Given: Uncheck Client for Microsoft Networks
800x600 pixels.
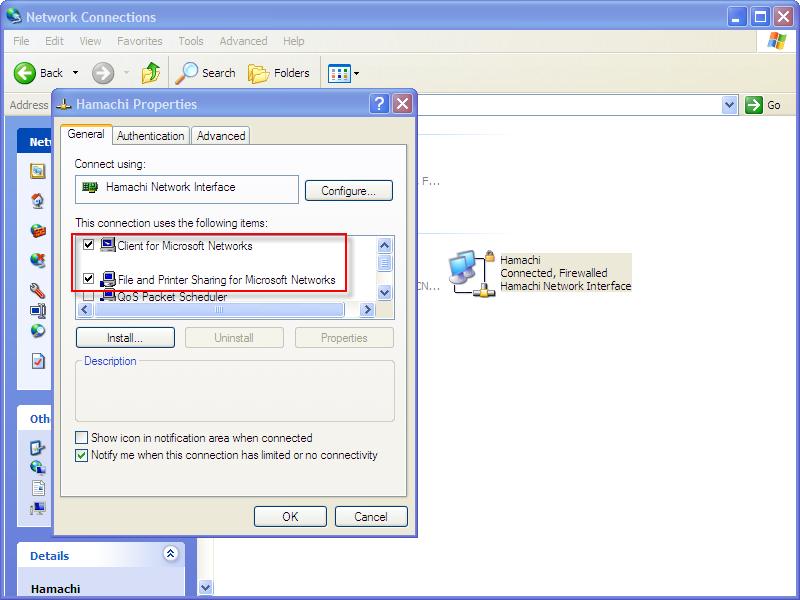Looking at the screenshot, I should click(x=89, y=245).
